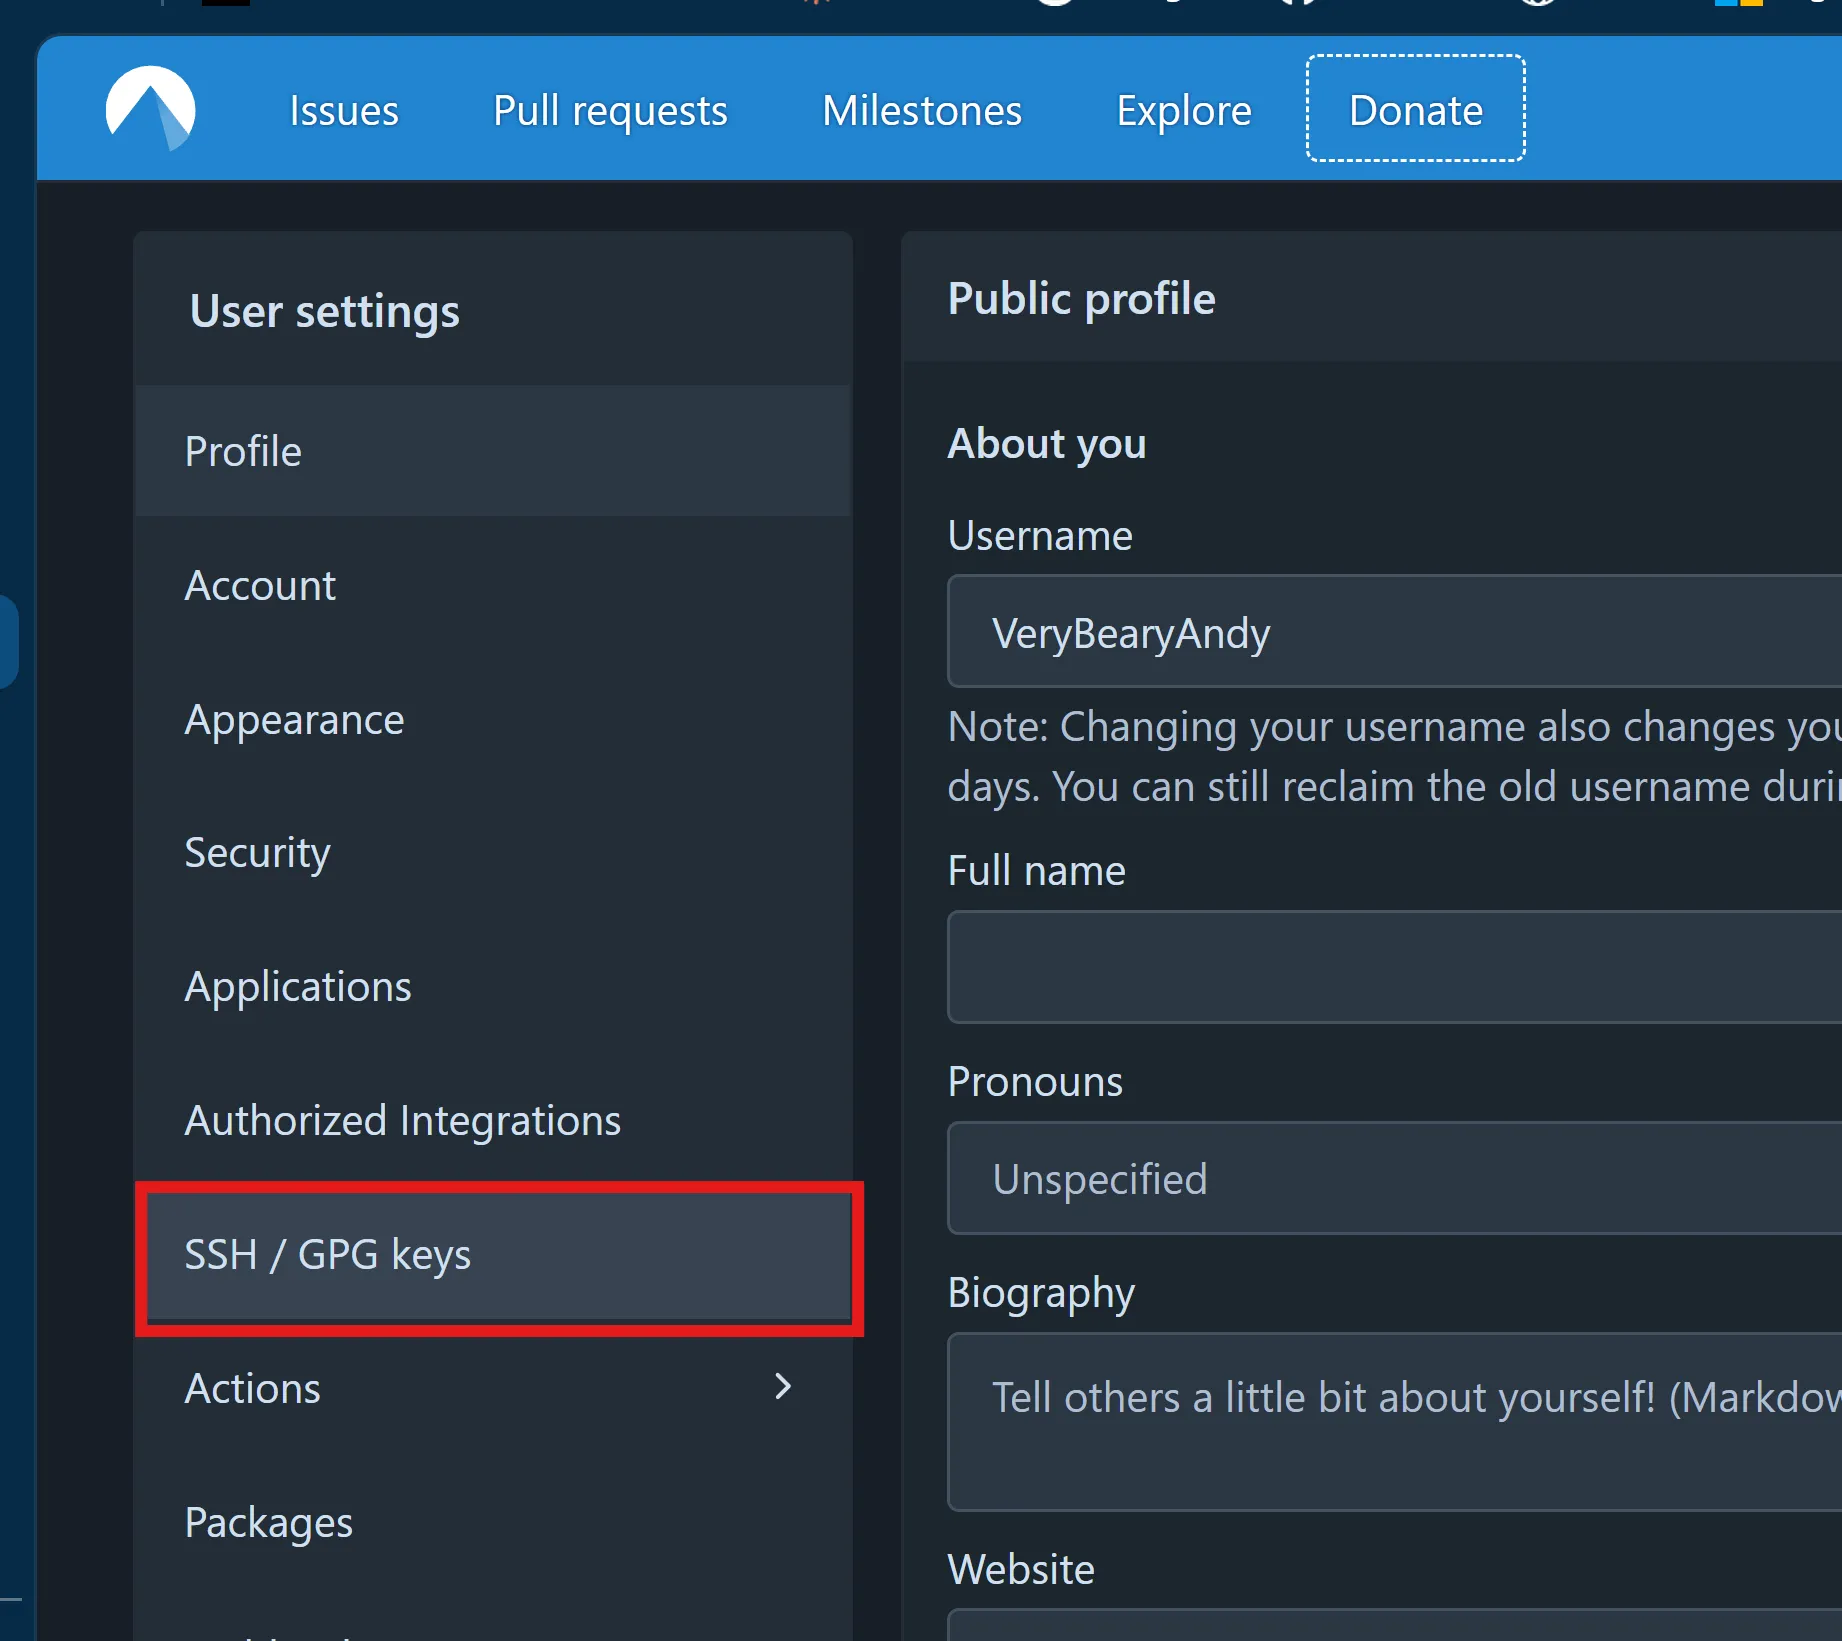
Task: Click the Full name input field
Action: click(1394, 967)
